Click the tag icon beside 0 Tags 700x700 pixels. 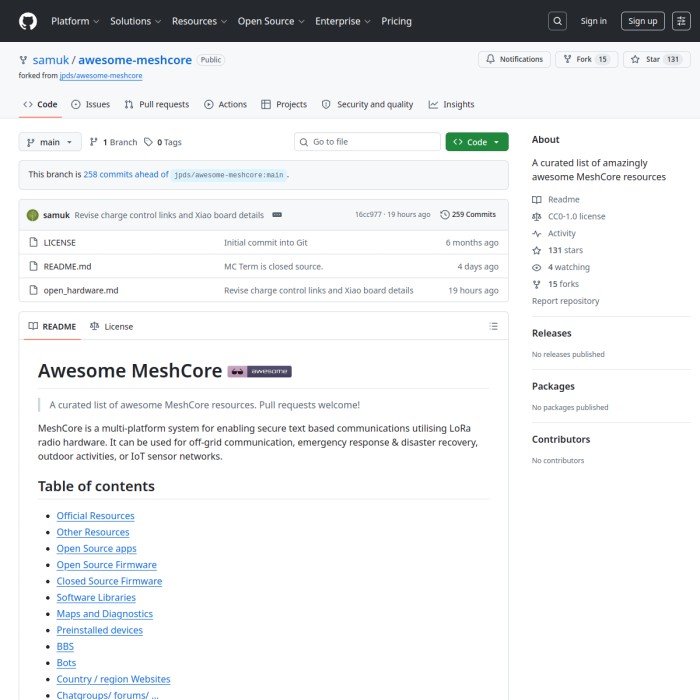148,142
